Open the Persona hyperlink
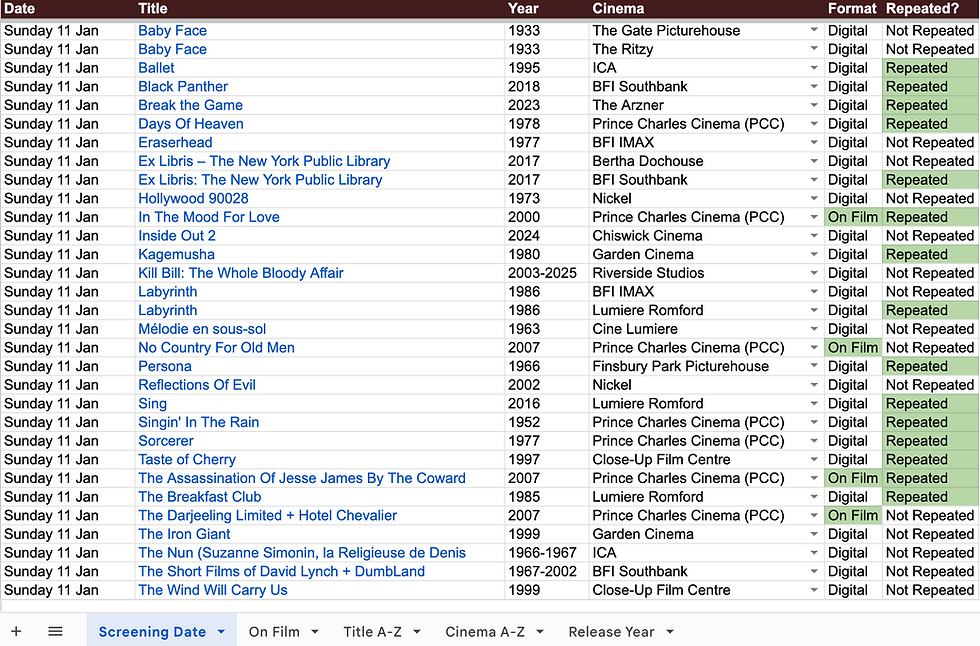This screenshot has height=646, width=980. coord(164,366)
